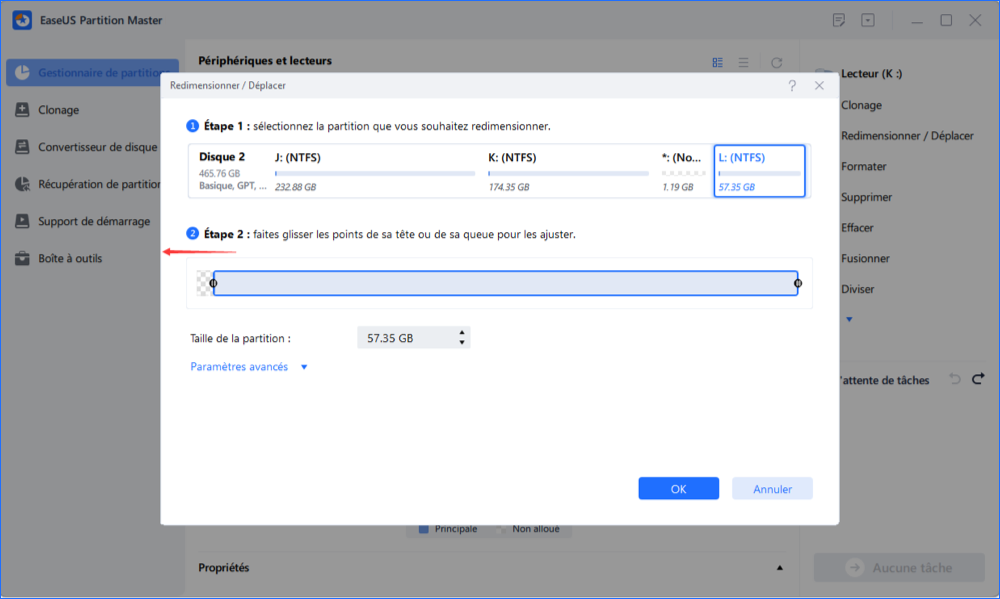Viewport: 1000px width, 599px height.
Task: Select the K: (NTFS) partition
Action: (567, 171)
